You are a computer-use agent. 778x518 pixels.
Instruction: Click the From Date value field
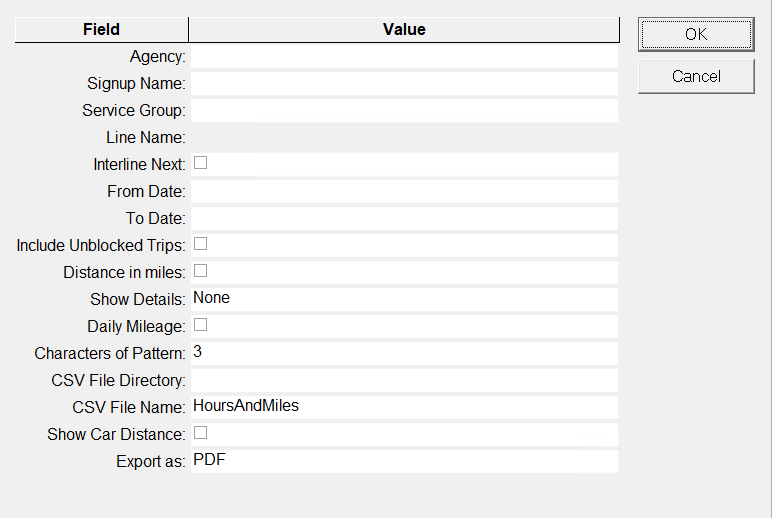(404, 191)
